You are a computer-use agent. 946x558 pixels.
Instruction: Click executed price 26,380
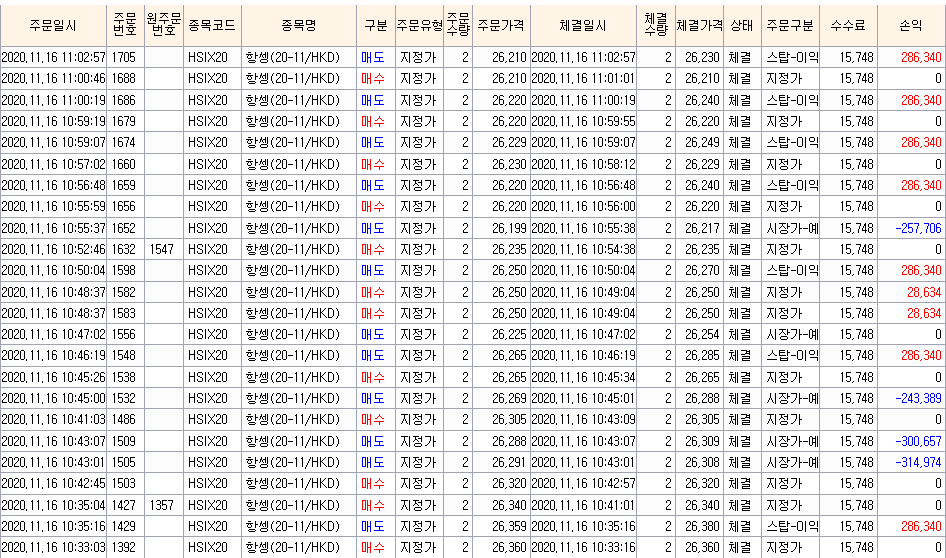702,526
